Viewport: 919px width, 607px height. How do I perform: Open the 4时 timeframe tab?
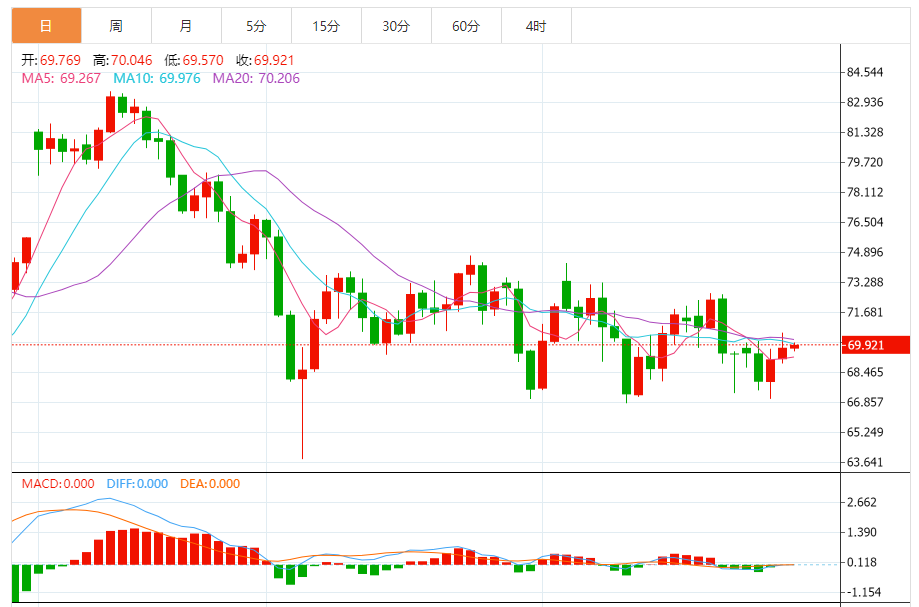tap(536, 26)
